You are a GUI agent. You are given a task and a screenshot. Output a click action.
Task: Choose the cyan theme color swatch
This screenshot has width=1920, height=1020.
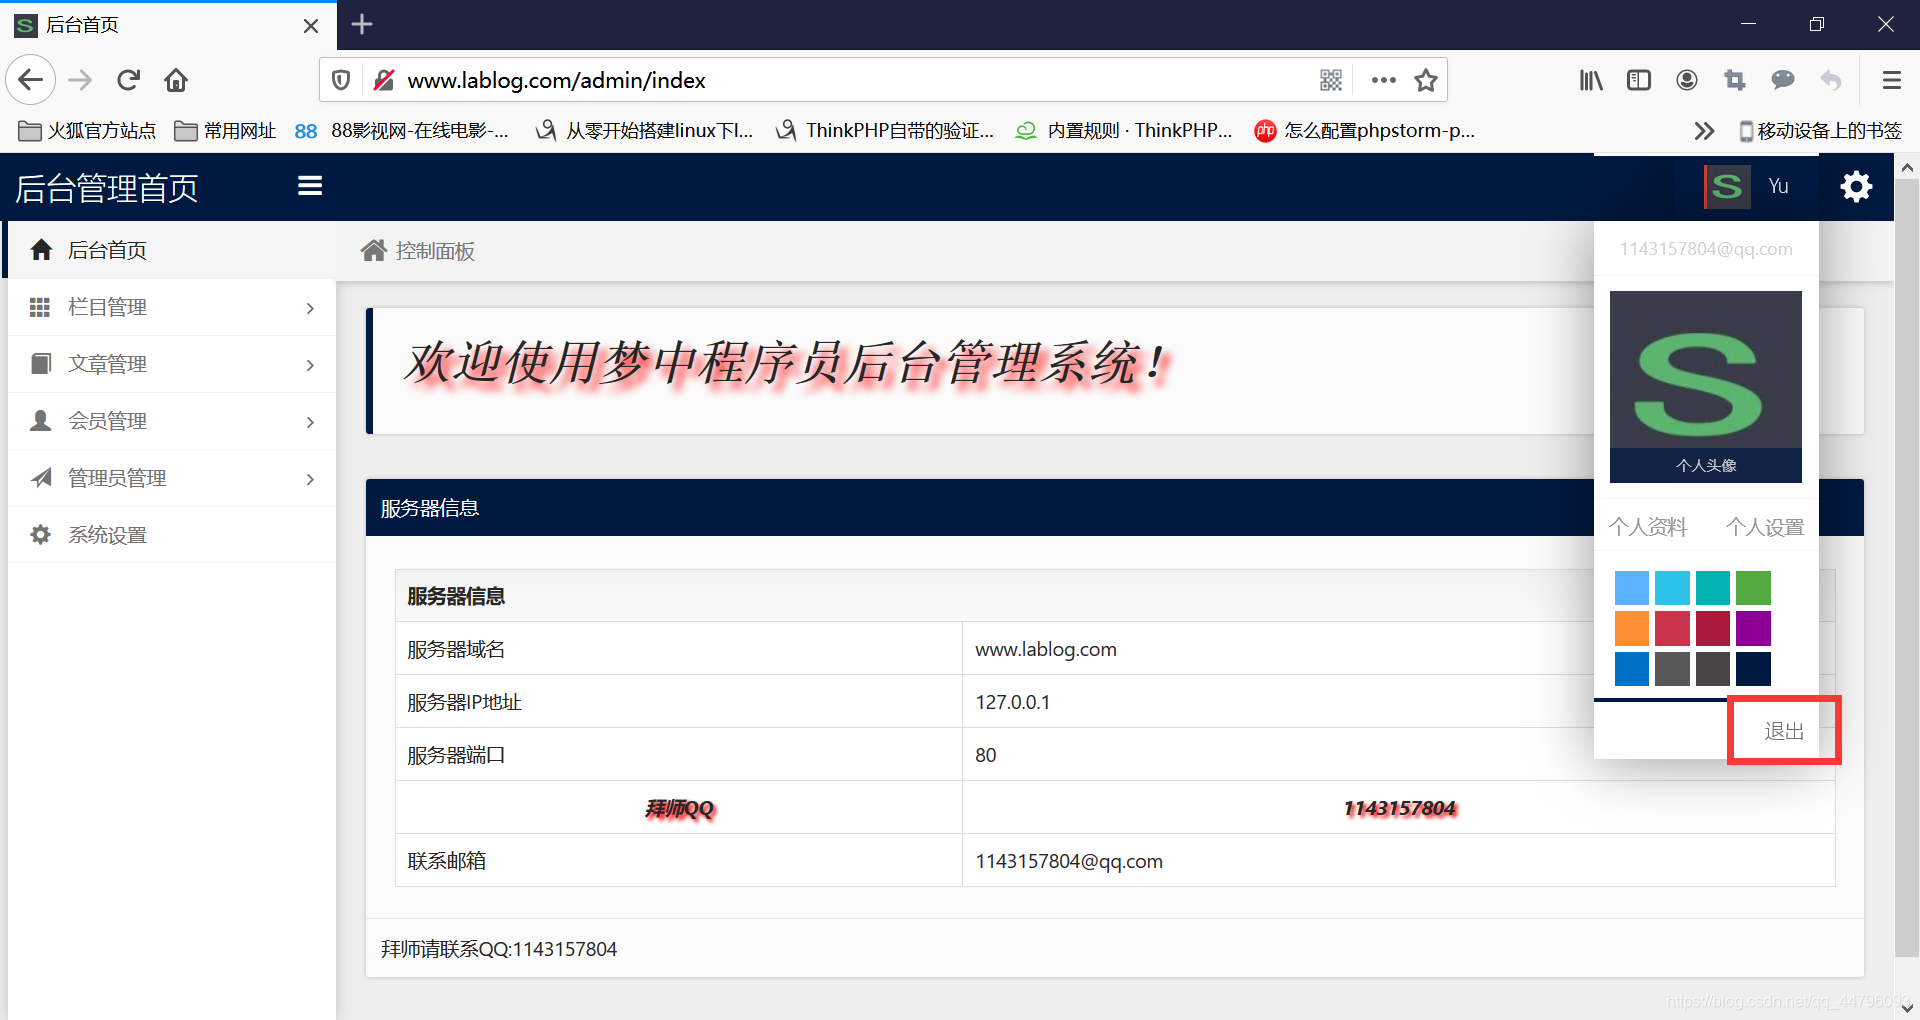1672,588
